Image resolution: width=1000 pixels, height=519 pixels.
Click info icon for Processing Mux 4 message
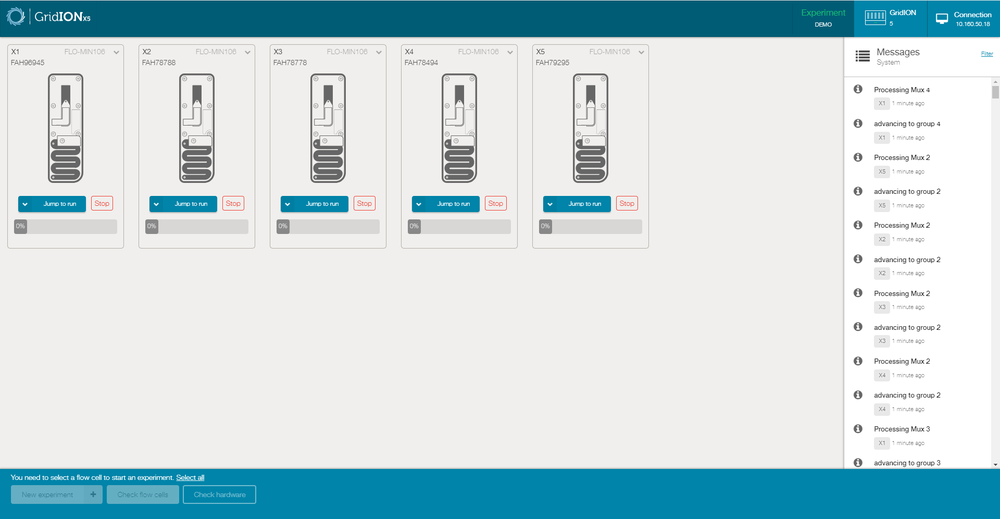pyautogui.click(x=858, y=89)
